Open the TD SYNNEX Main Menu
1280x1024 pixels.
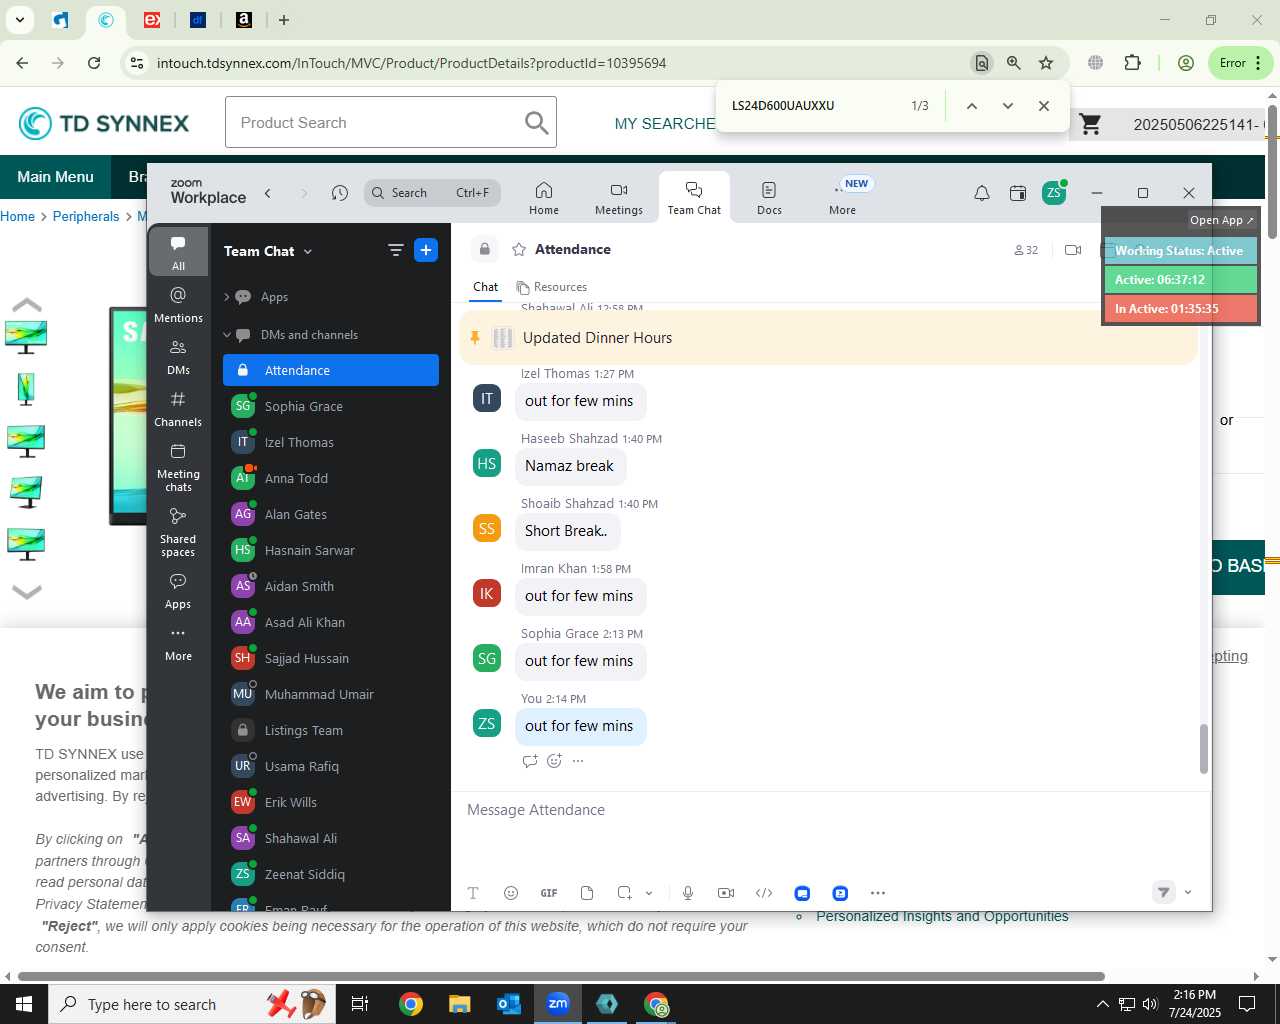(56, 177)
